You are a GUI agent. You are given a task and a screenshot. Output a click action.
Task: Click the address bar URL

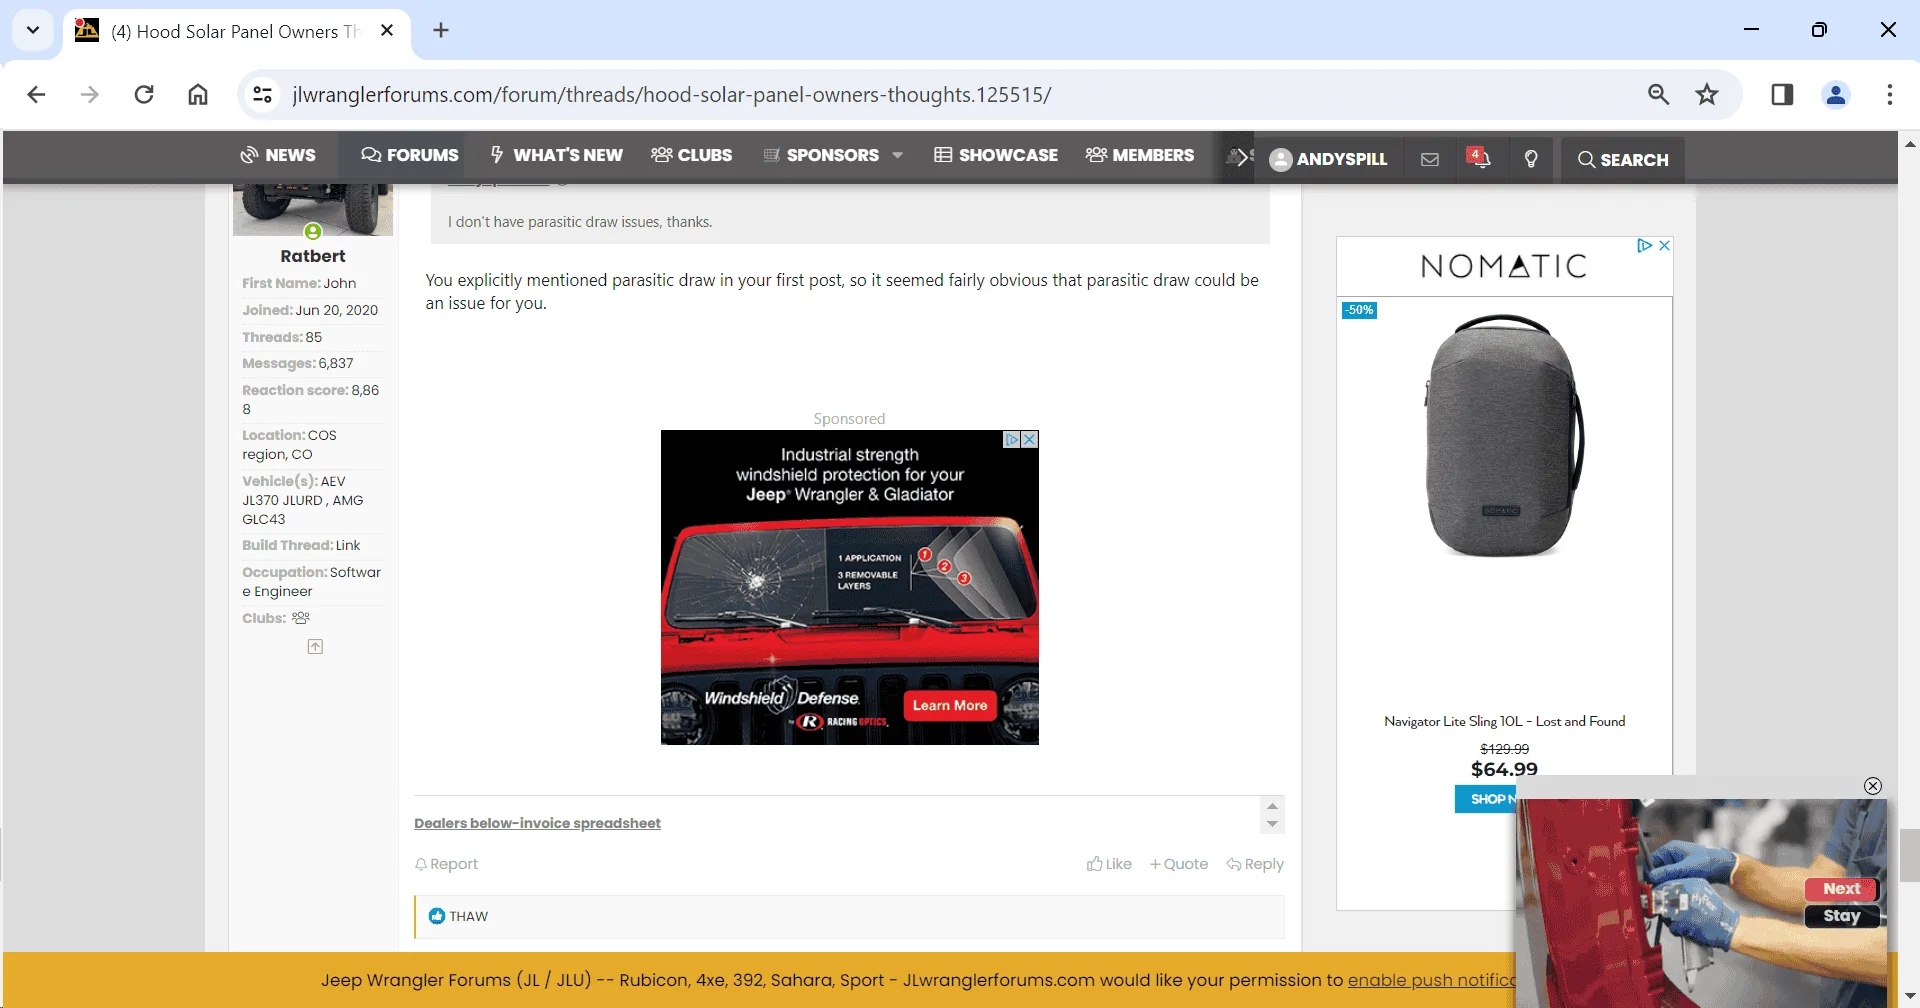[x=671, y=94]
